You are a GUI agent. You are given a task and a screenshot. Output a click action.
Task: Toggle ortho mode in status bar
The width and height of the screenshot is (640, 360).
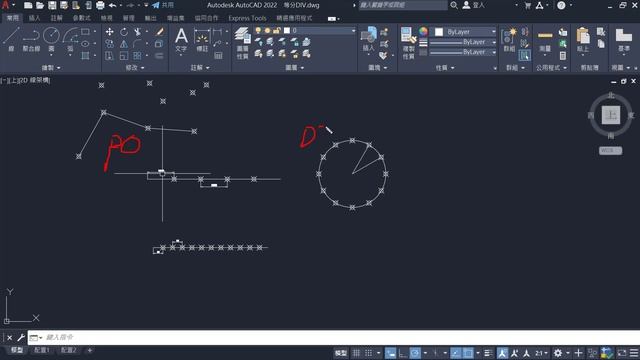[403, 353]
